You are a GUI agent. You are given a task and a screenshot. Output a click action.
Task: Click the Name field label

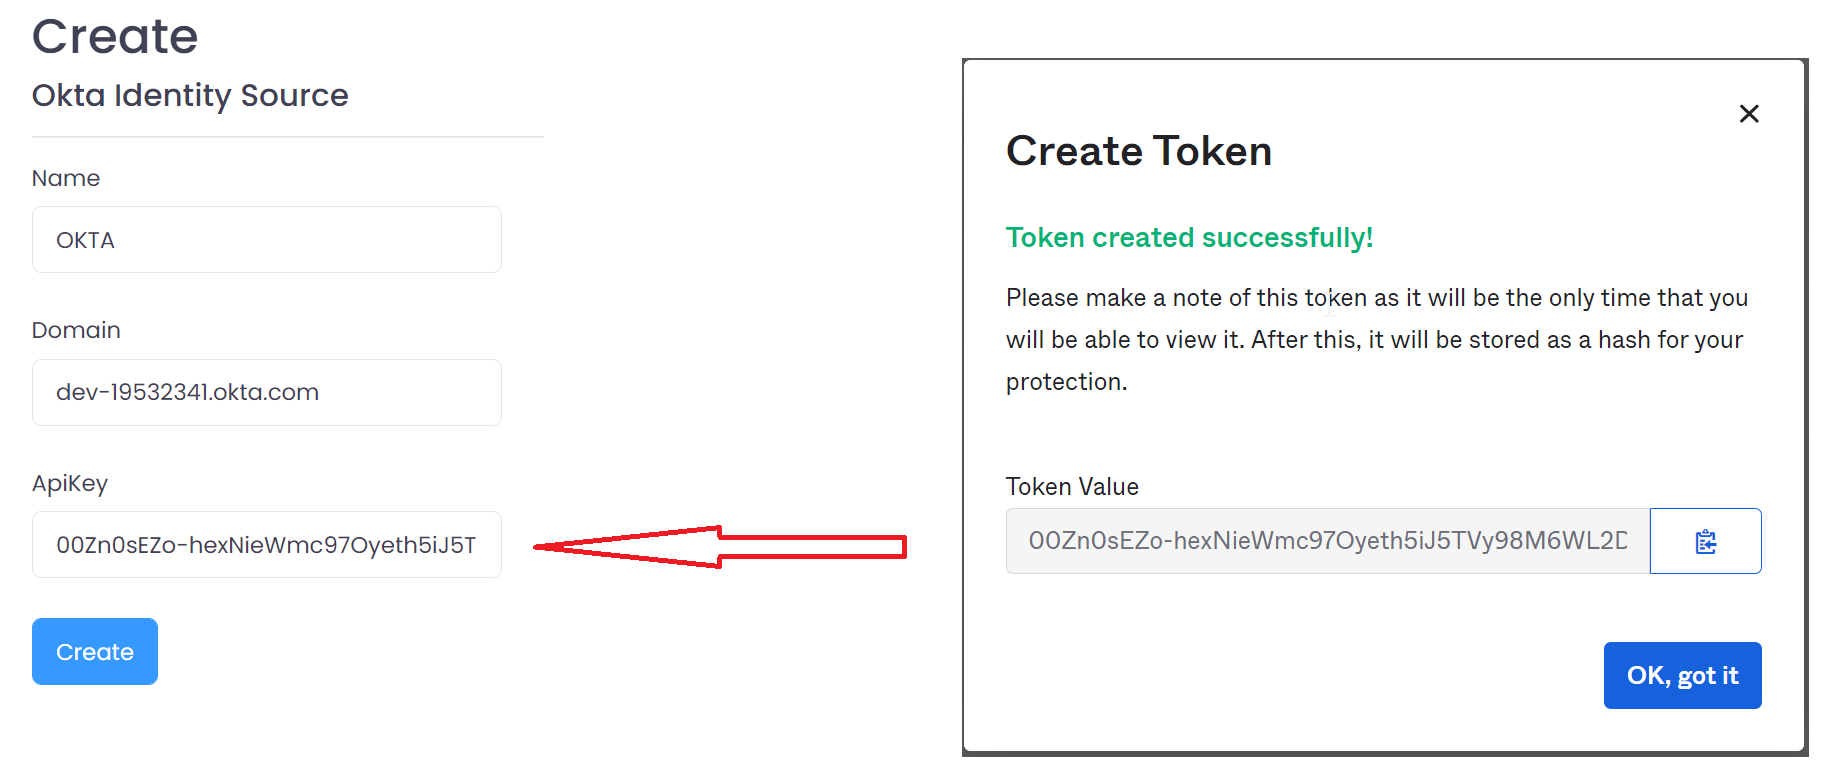point(66,178)
